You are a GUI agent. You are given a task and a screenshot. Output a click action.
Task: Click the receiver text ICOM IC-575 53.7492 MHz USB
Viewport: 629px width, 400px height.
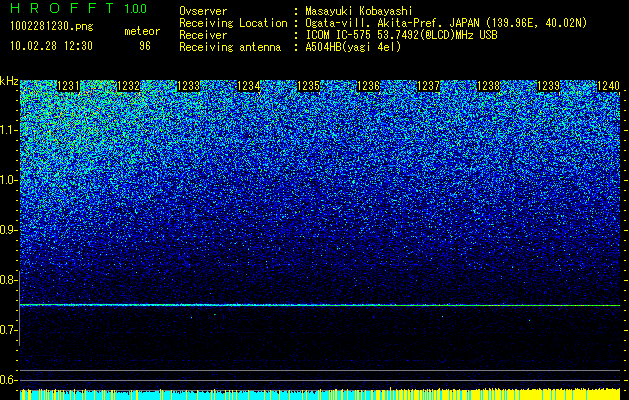click(401, 35)
